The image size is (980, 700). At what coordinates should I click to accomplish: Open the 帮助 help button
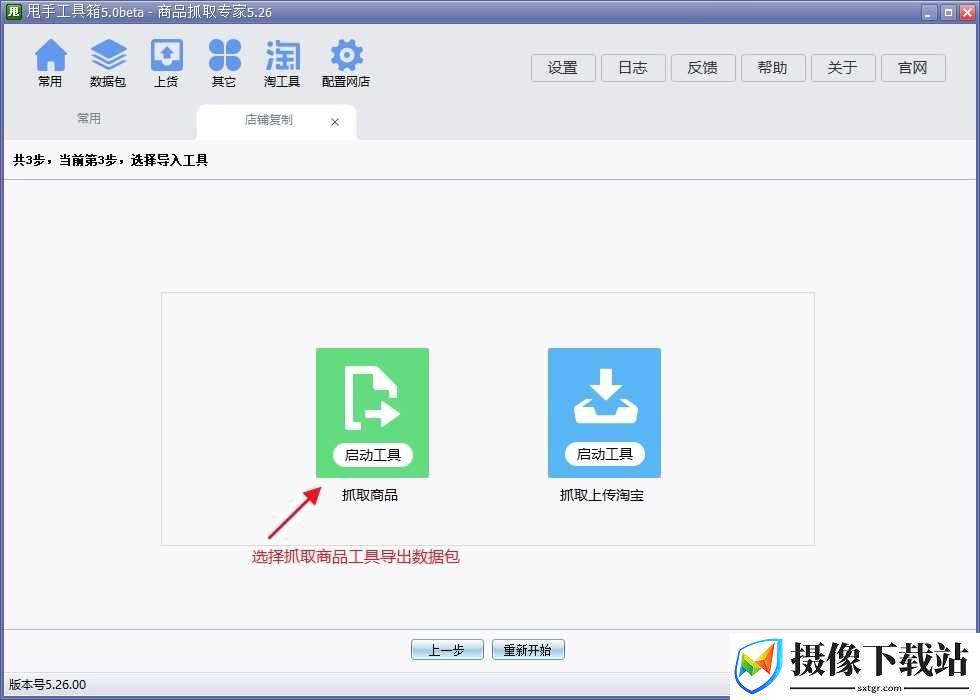[x=773, y=68]
